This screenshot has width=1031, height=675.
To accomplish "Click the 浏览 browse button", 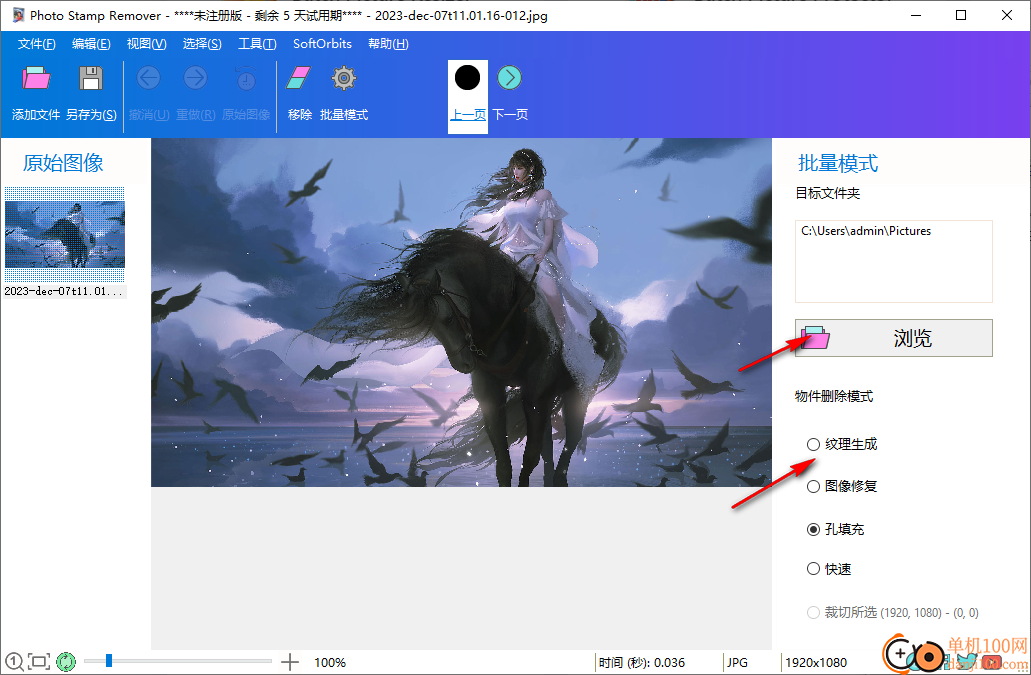I will 894,338.
